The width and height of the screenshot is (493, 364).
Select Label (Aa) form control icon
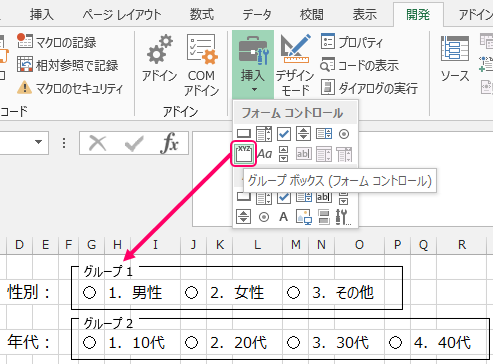pos(265,154)
